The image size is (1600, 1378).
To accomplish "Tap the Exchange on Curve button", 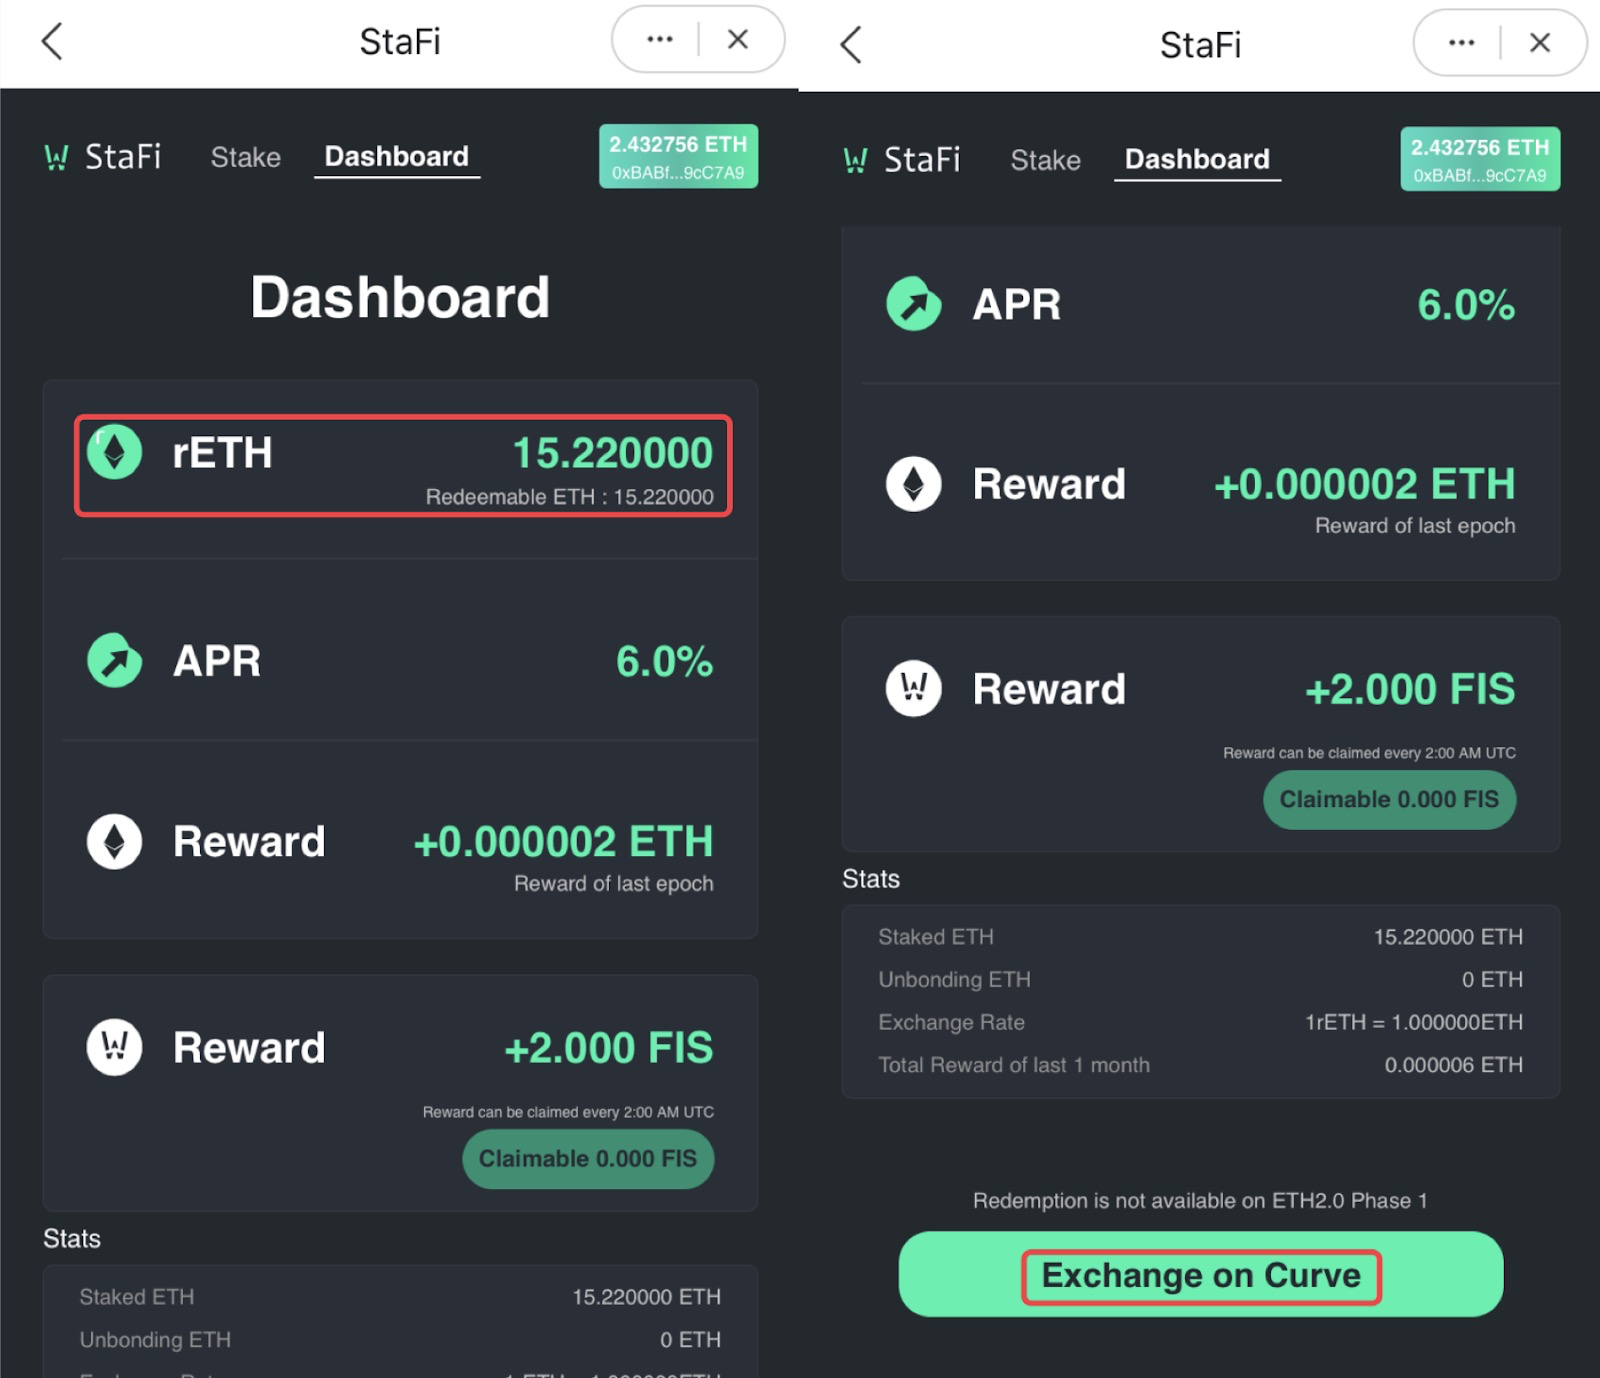I will coord(1201,1274).
